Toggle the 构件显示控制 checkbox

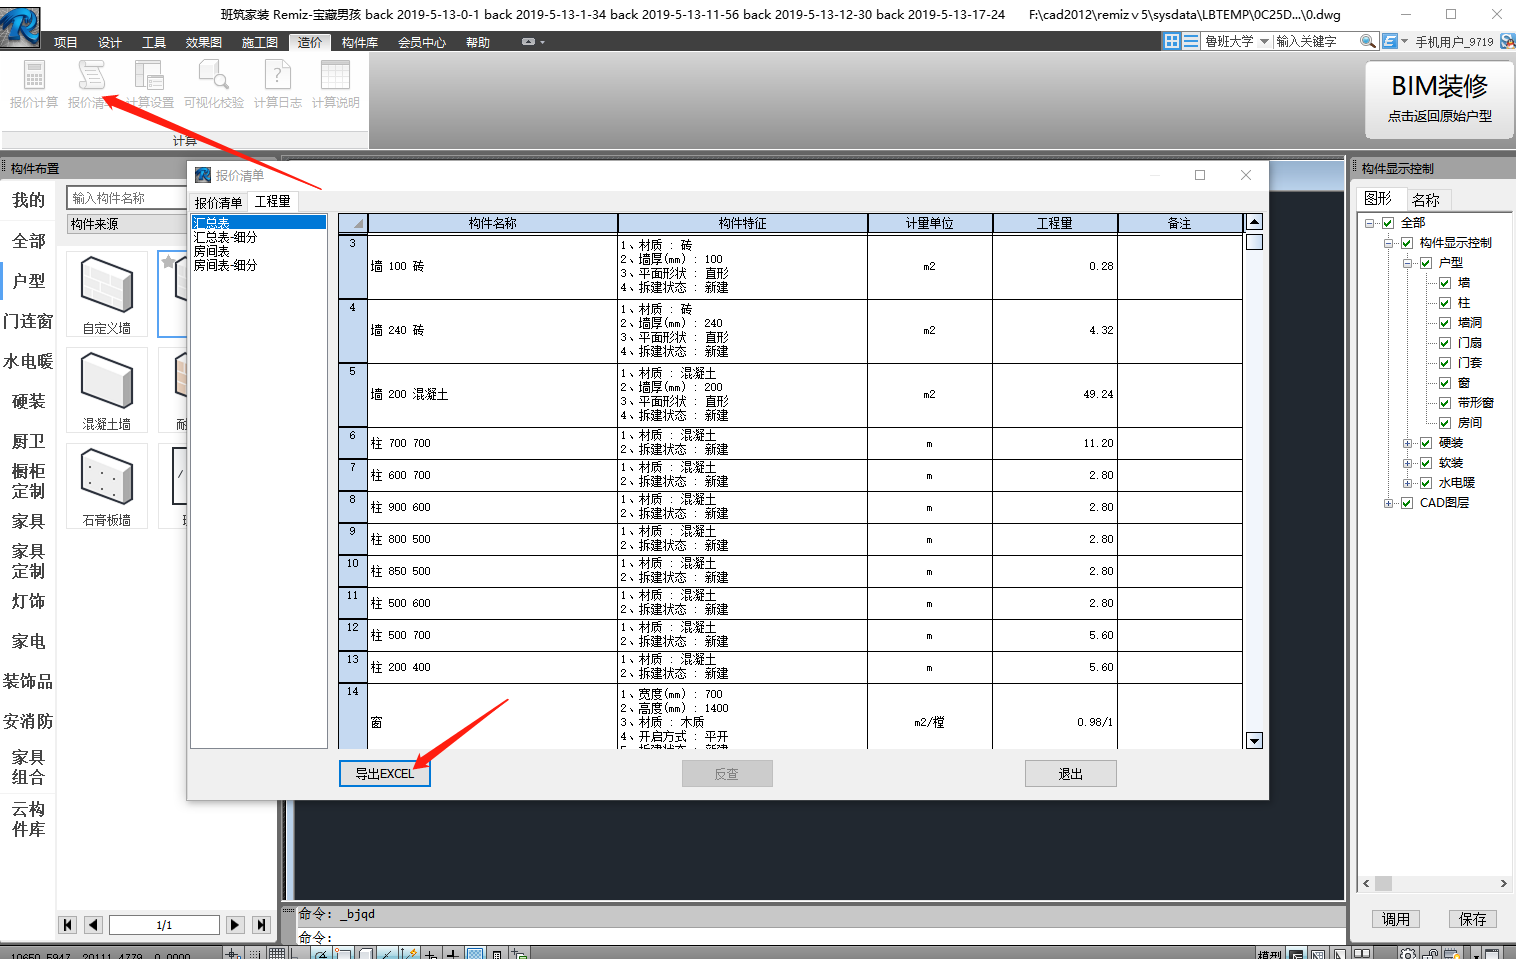point(1407,243)
